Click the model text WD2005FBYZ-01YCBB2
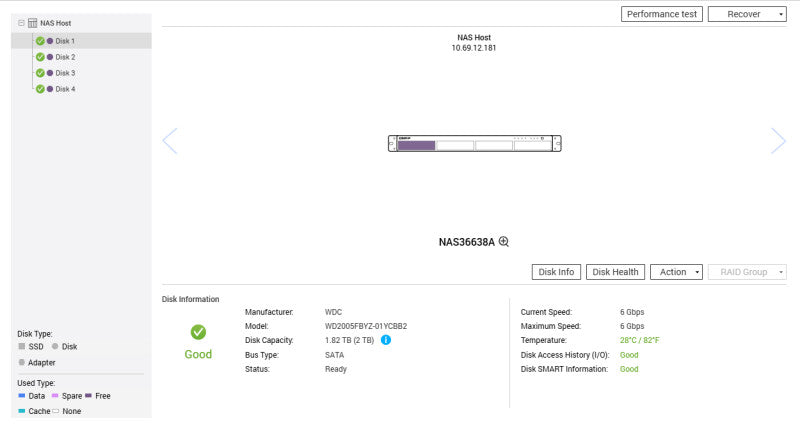The image size is (800, 430). click(366, 326)
